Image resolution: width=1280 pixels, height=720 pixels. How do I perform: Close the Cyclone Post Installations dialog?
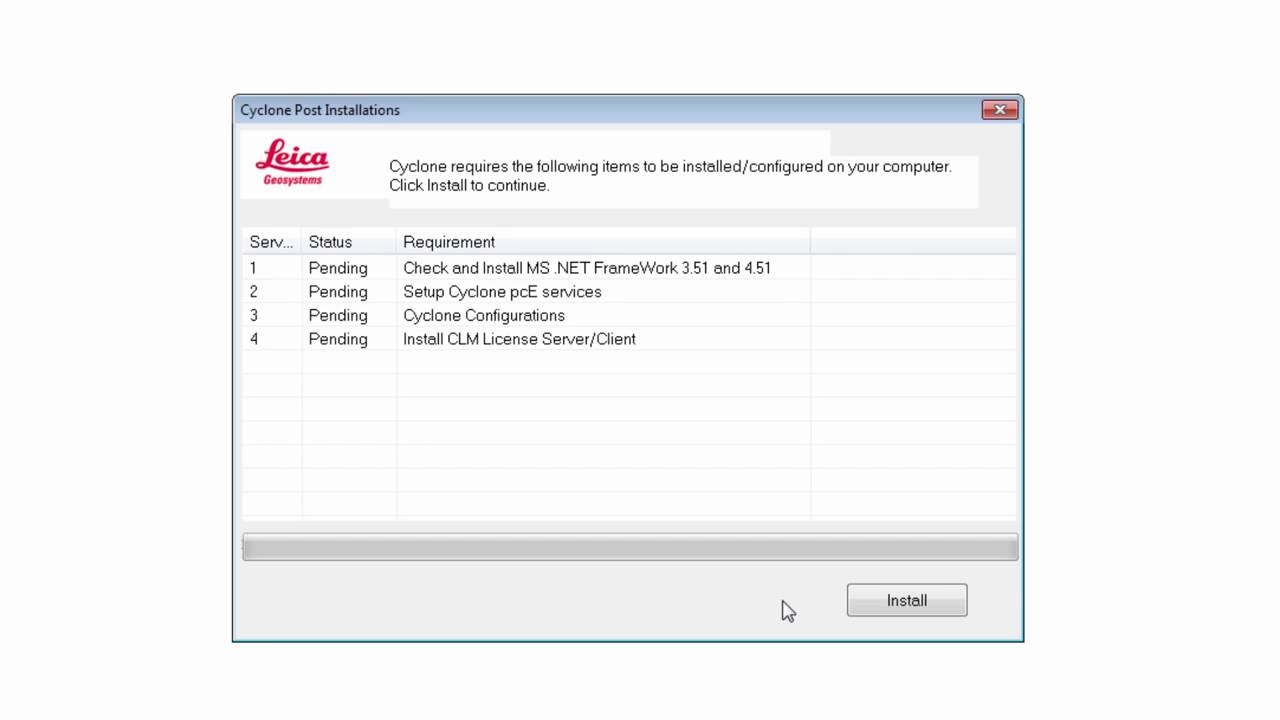(x=999, y=110)
